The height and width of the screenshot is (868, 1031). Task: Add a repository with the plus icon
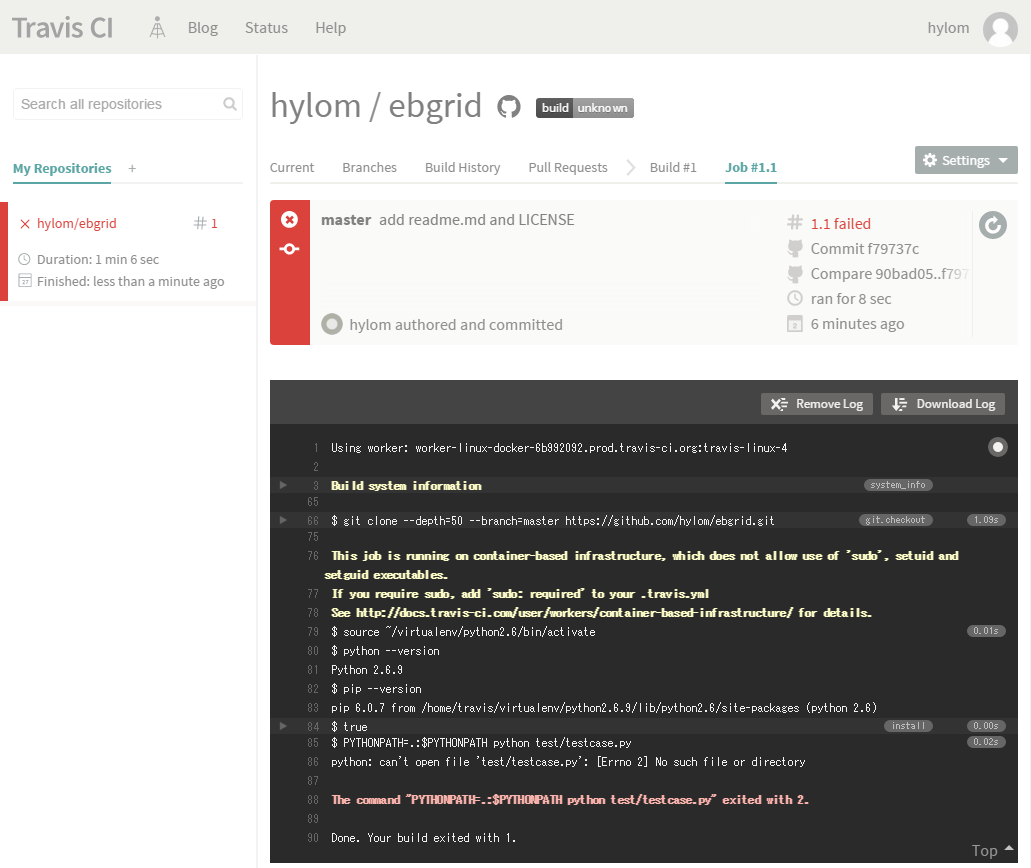(x=132, y=168)
